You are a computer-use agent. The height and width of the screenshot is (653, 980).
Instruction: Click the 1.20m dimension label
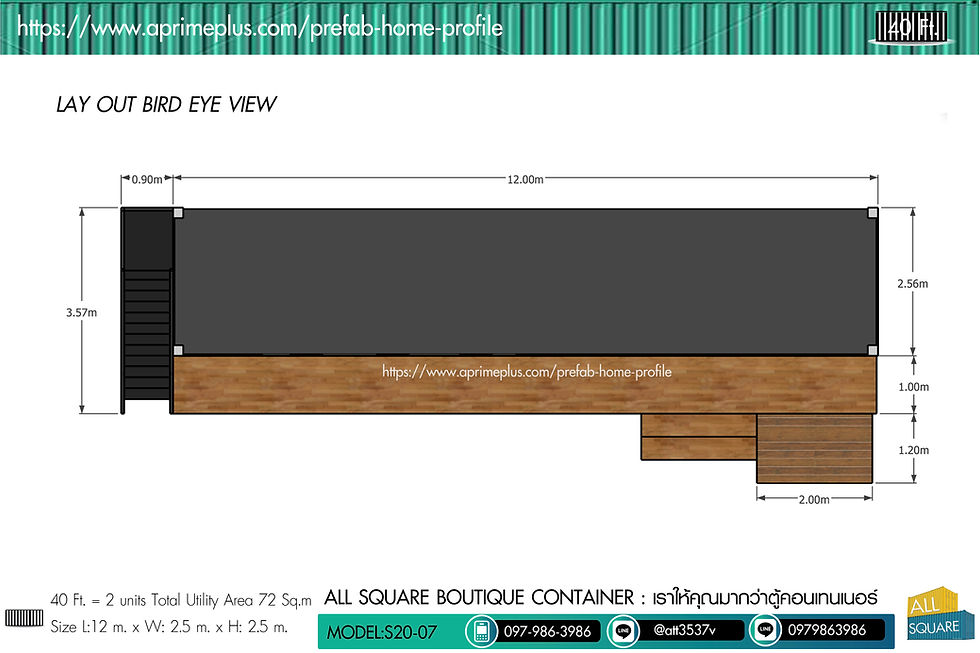coord(914,450)
